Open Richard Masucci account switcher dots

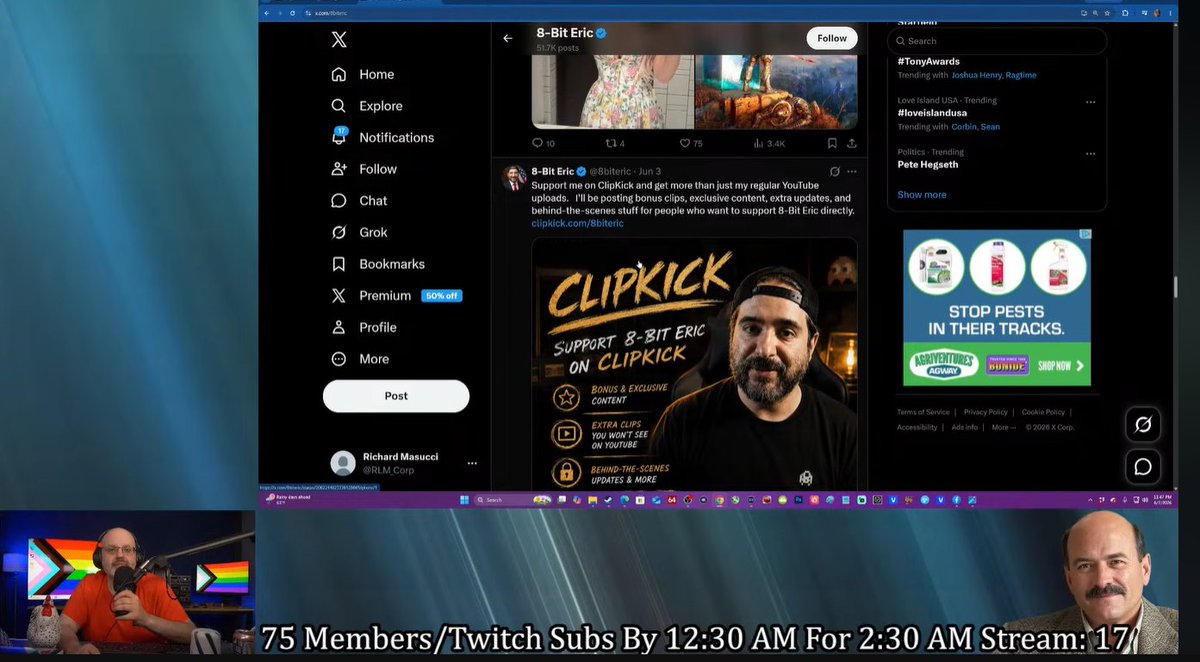click(472, 463)
